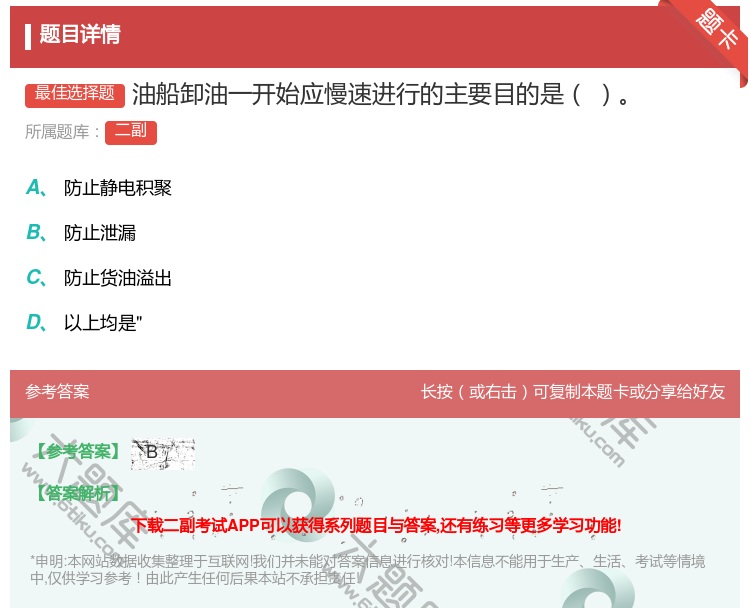Screen dimensions: 750x608
Task: Click the 题卡 corner ribbon
Action: tap(716, 32)
